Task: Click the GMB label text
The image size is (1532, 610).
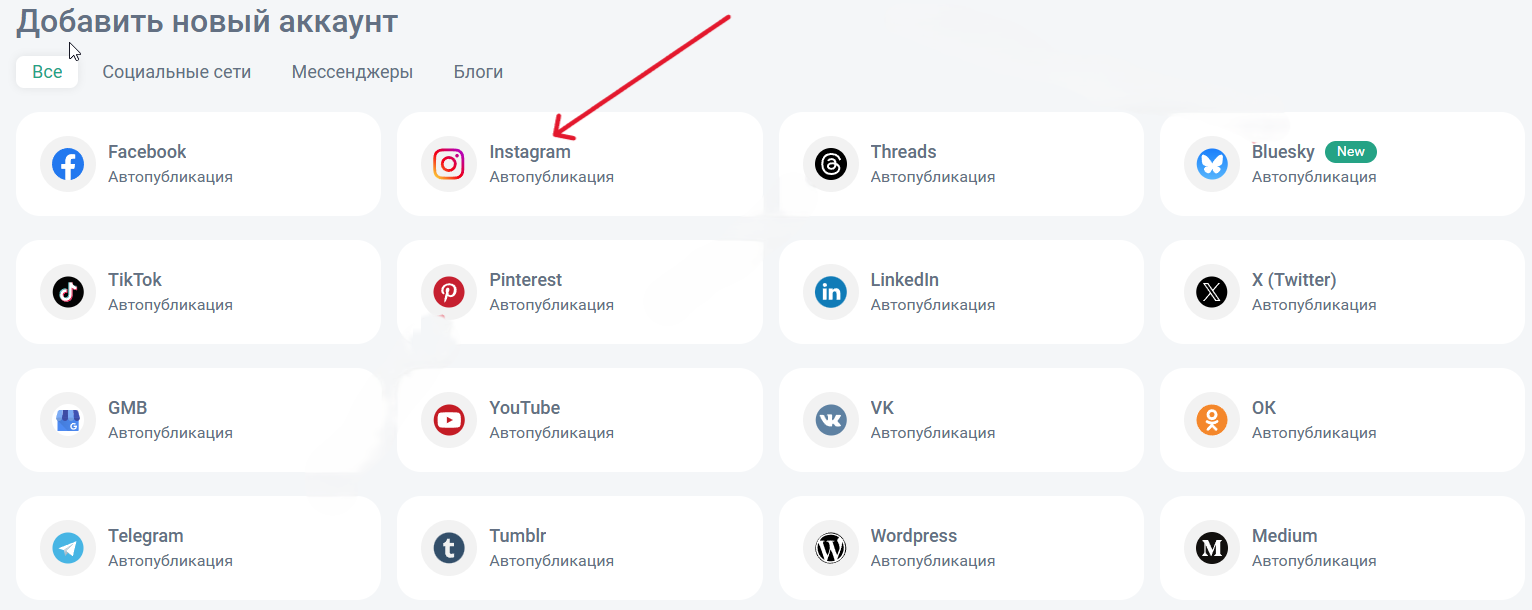Action: [x=128, y=408]
